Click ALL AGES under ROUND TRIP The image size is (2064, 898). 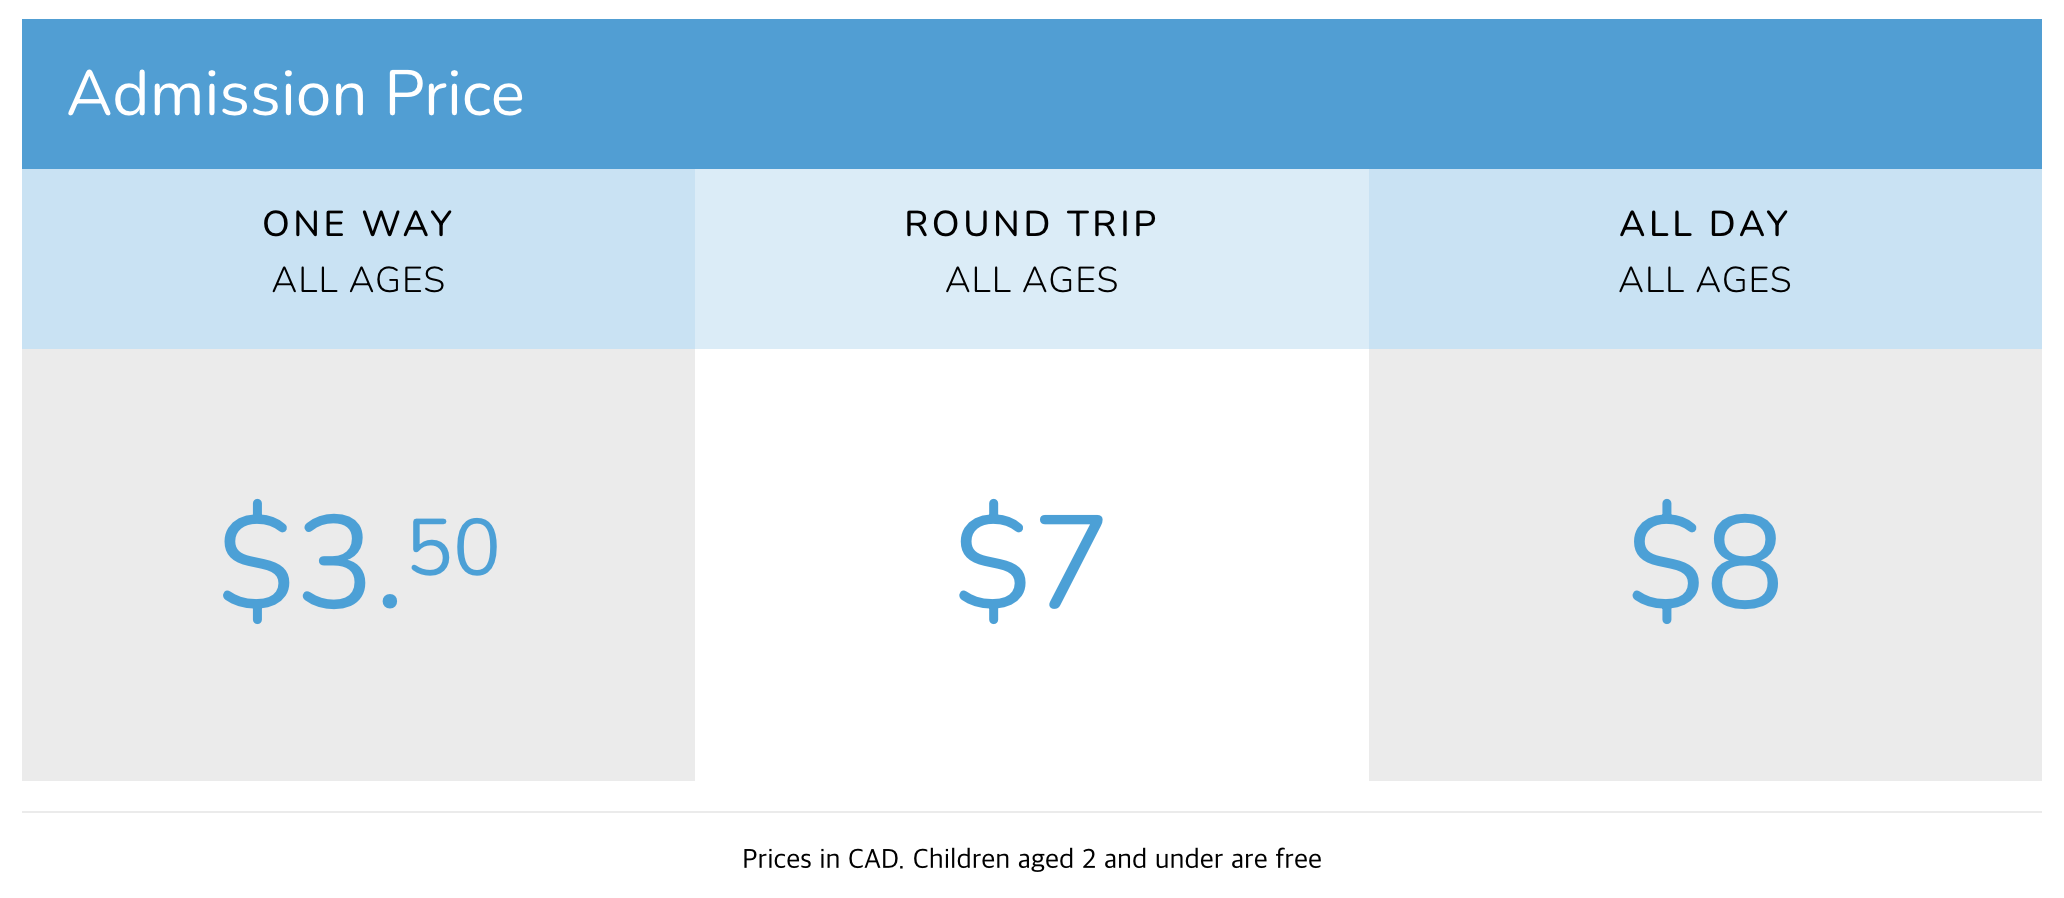1031,280
